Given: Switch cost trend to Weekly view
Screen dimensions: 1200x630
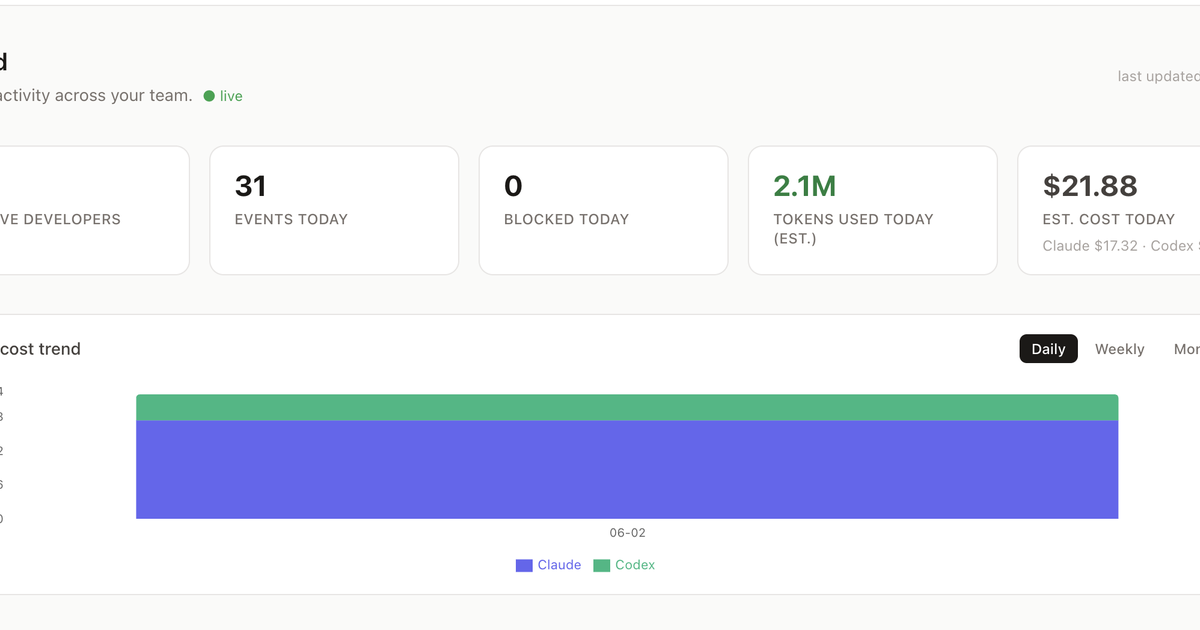Looking at the screenshot, I should [1119, 349].
